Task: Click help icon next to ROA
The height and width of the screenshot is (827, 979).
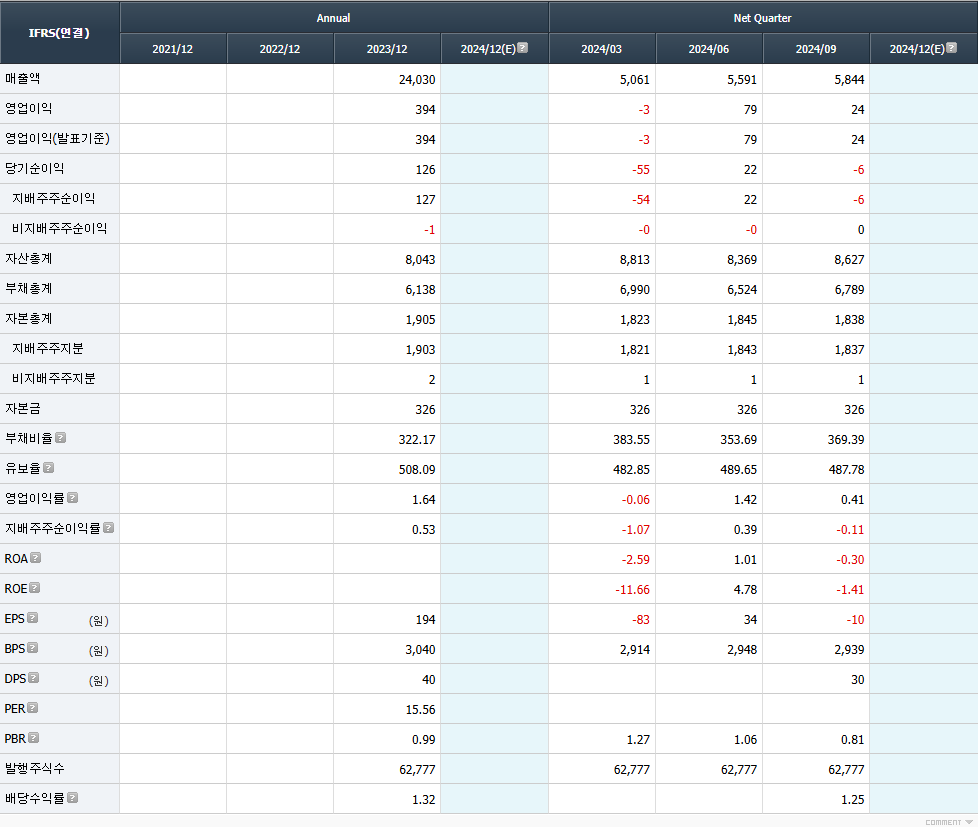Action: click(36, 557)
